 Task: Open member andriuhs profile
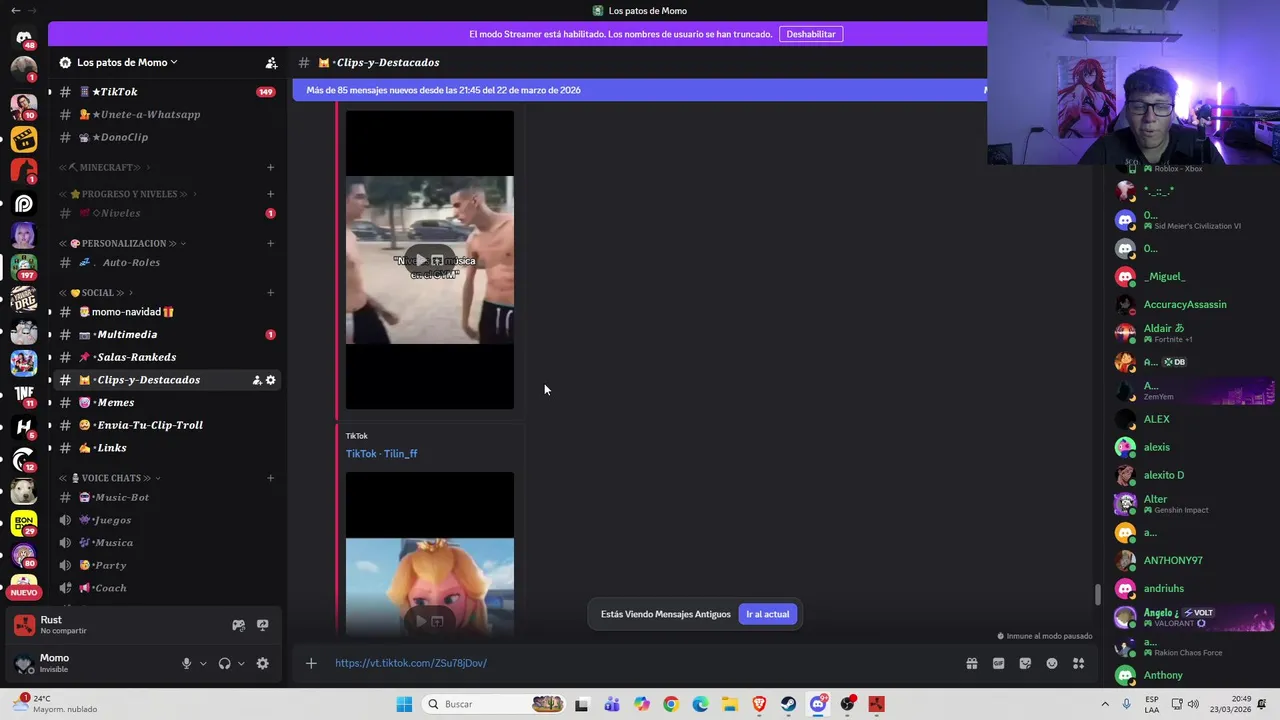coord(1164,588)
